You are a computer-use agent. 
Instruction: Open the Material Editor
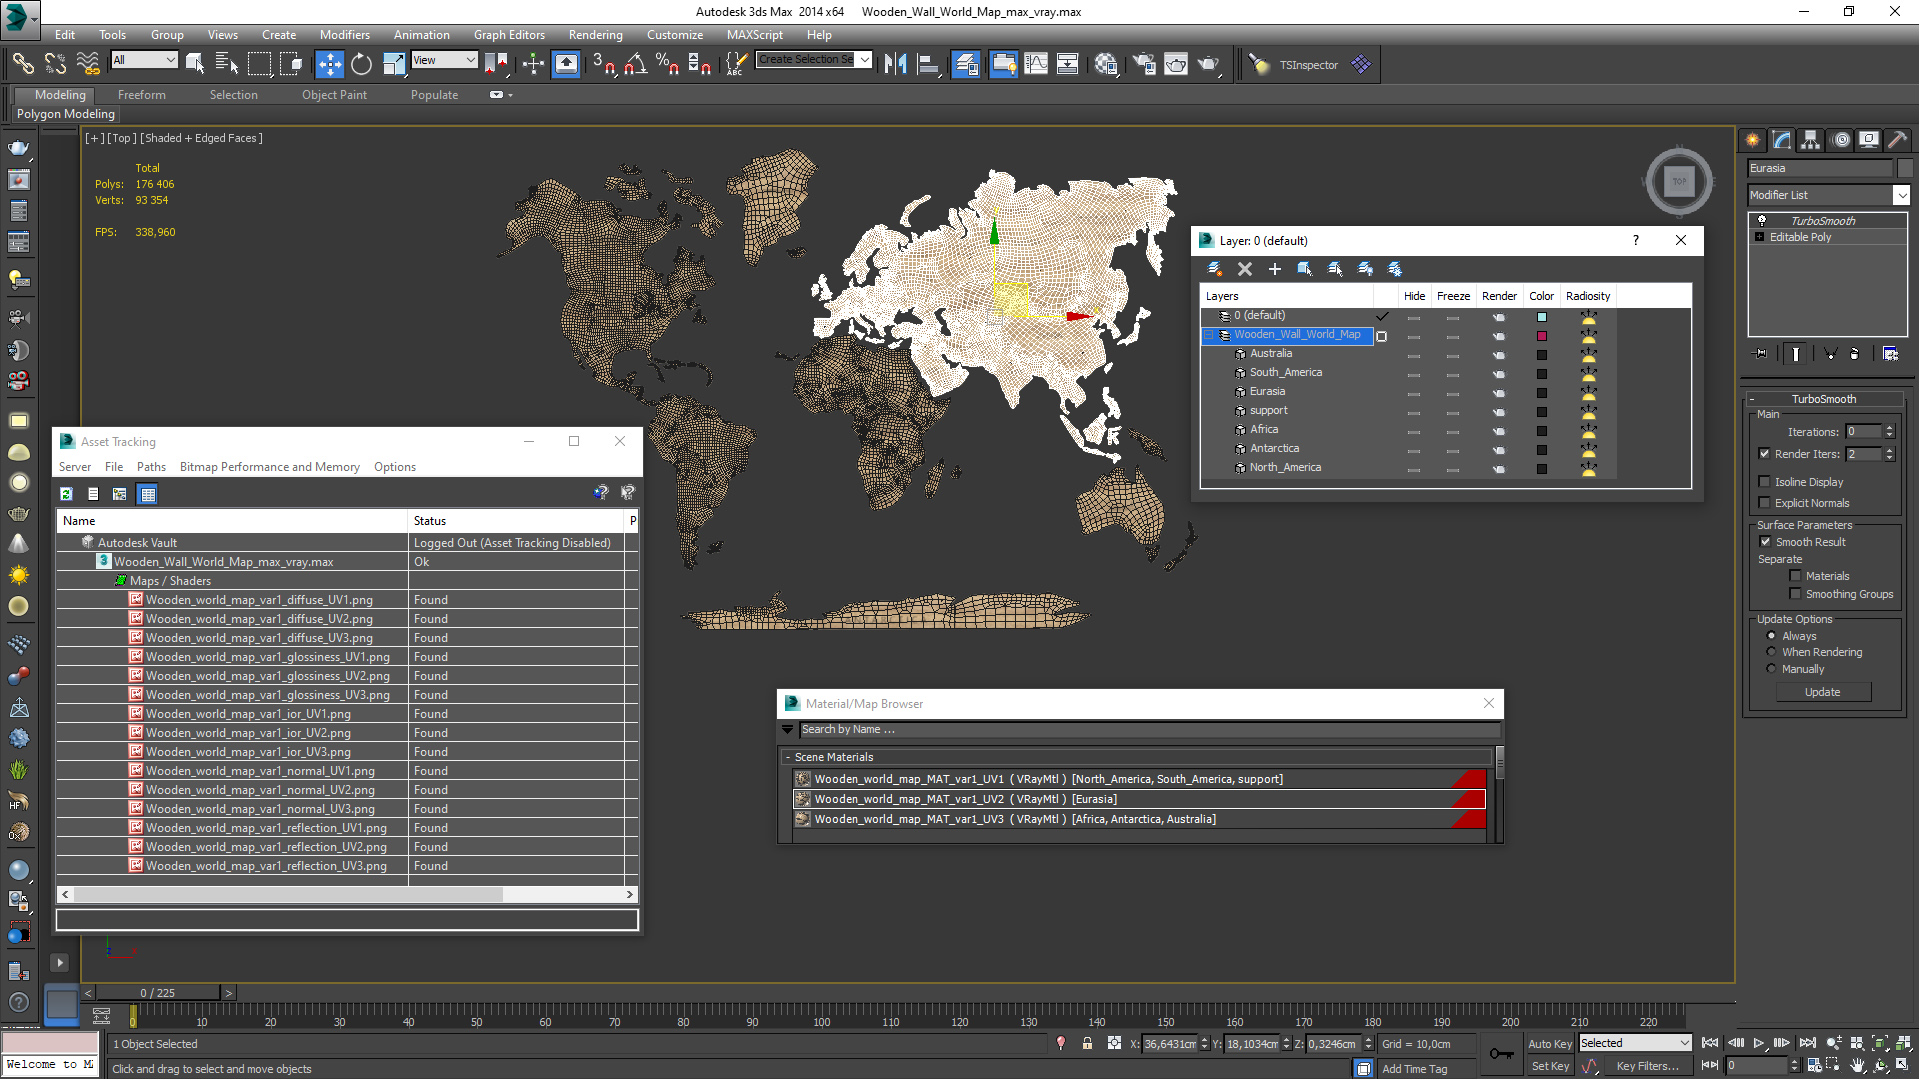(1106, 64)
